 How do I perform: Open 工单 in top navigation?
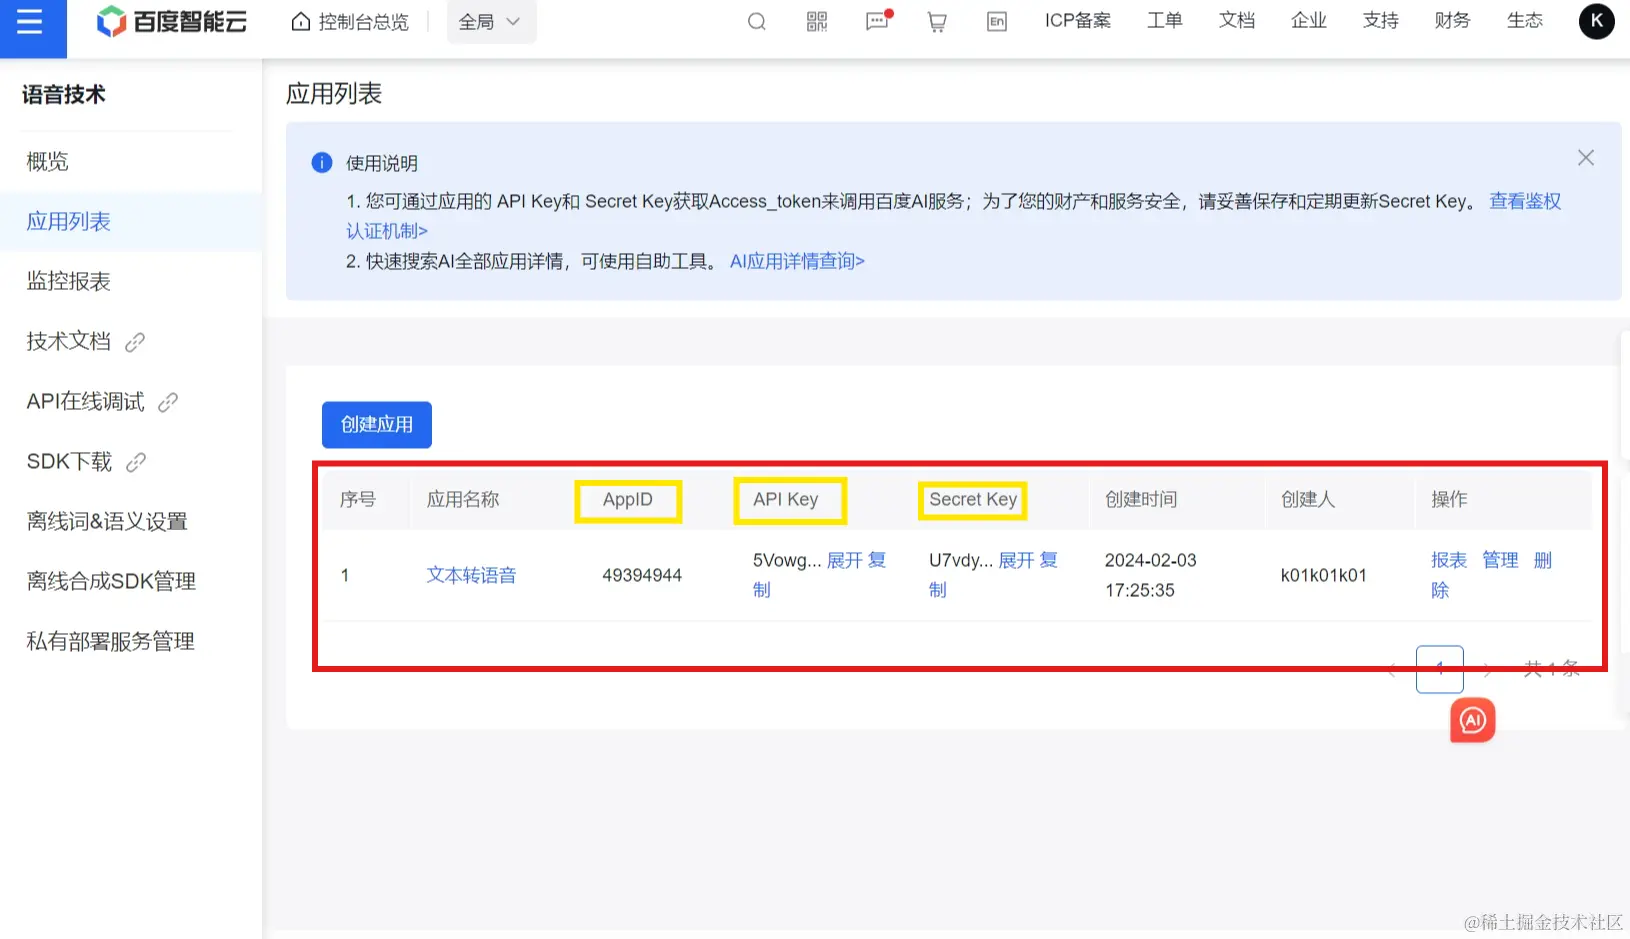(1165, 21)
